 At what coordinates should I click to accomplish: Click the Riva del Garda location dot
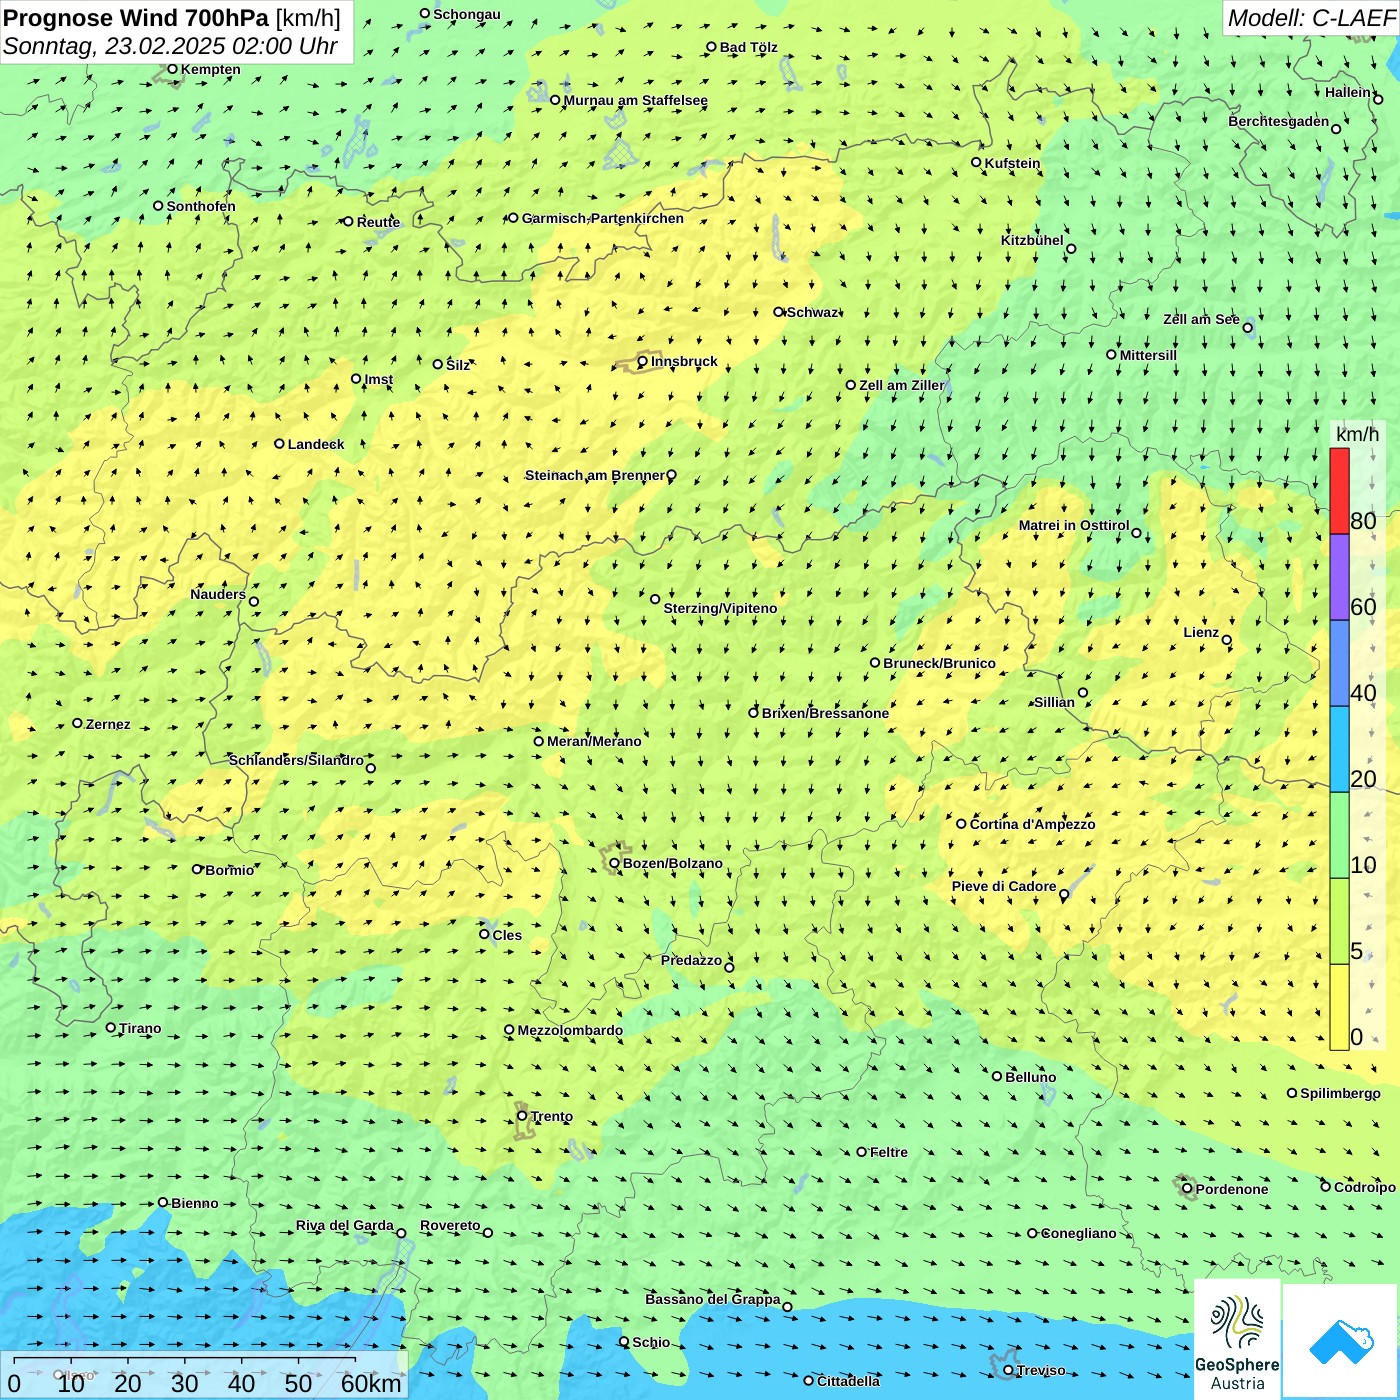(402, 1233)
